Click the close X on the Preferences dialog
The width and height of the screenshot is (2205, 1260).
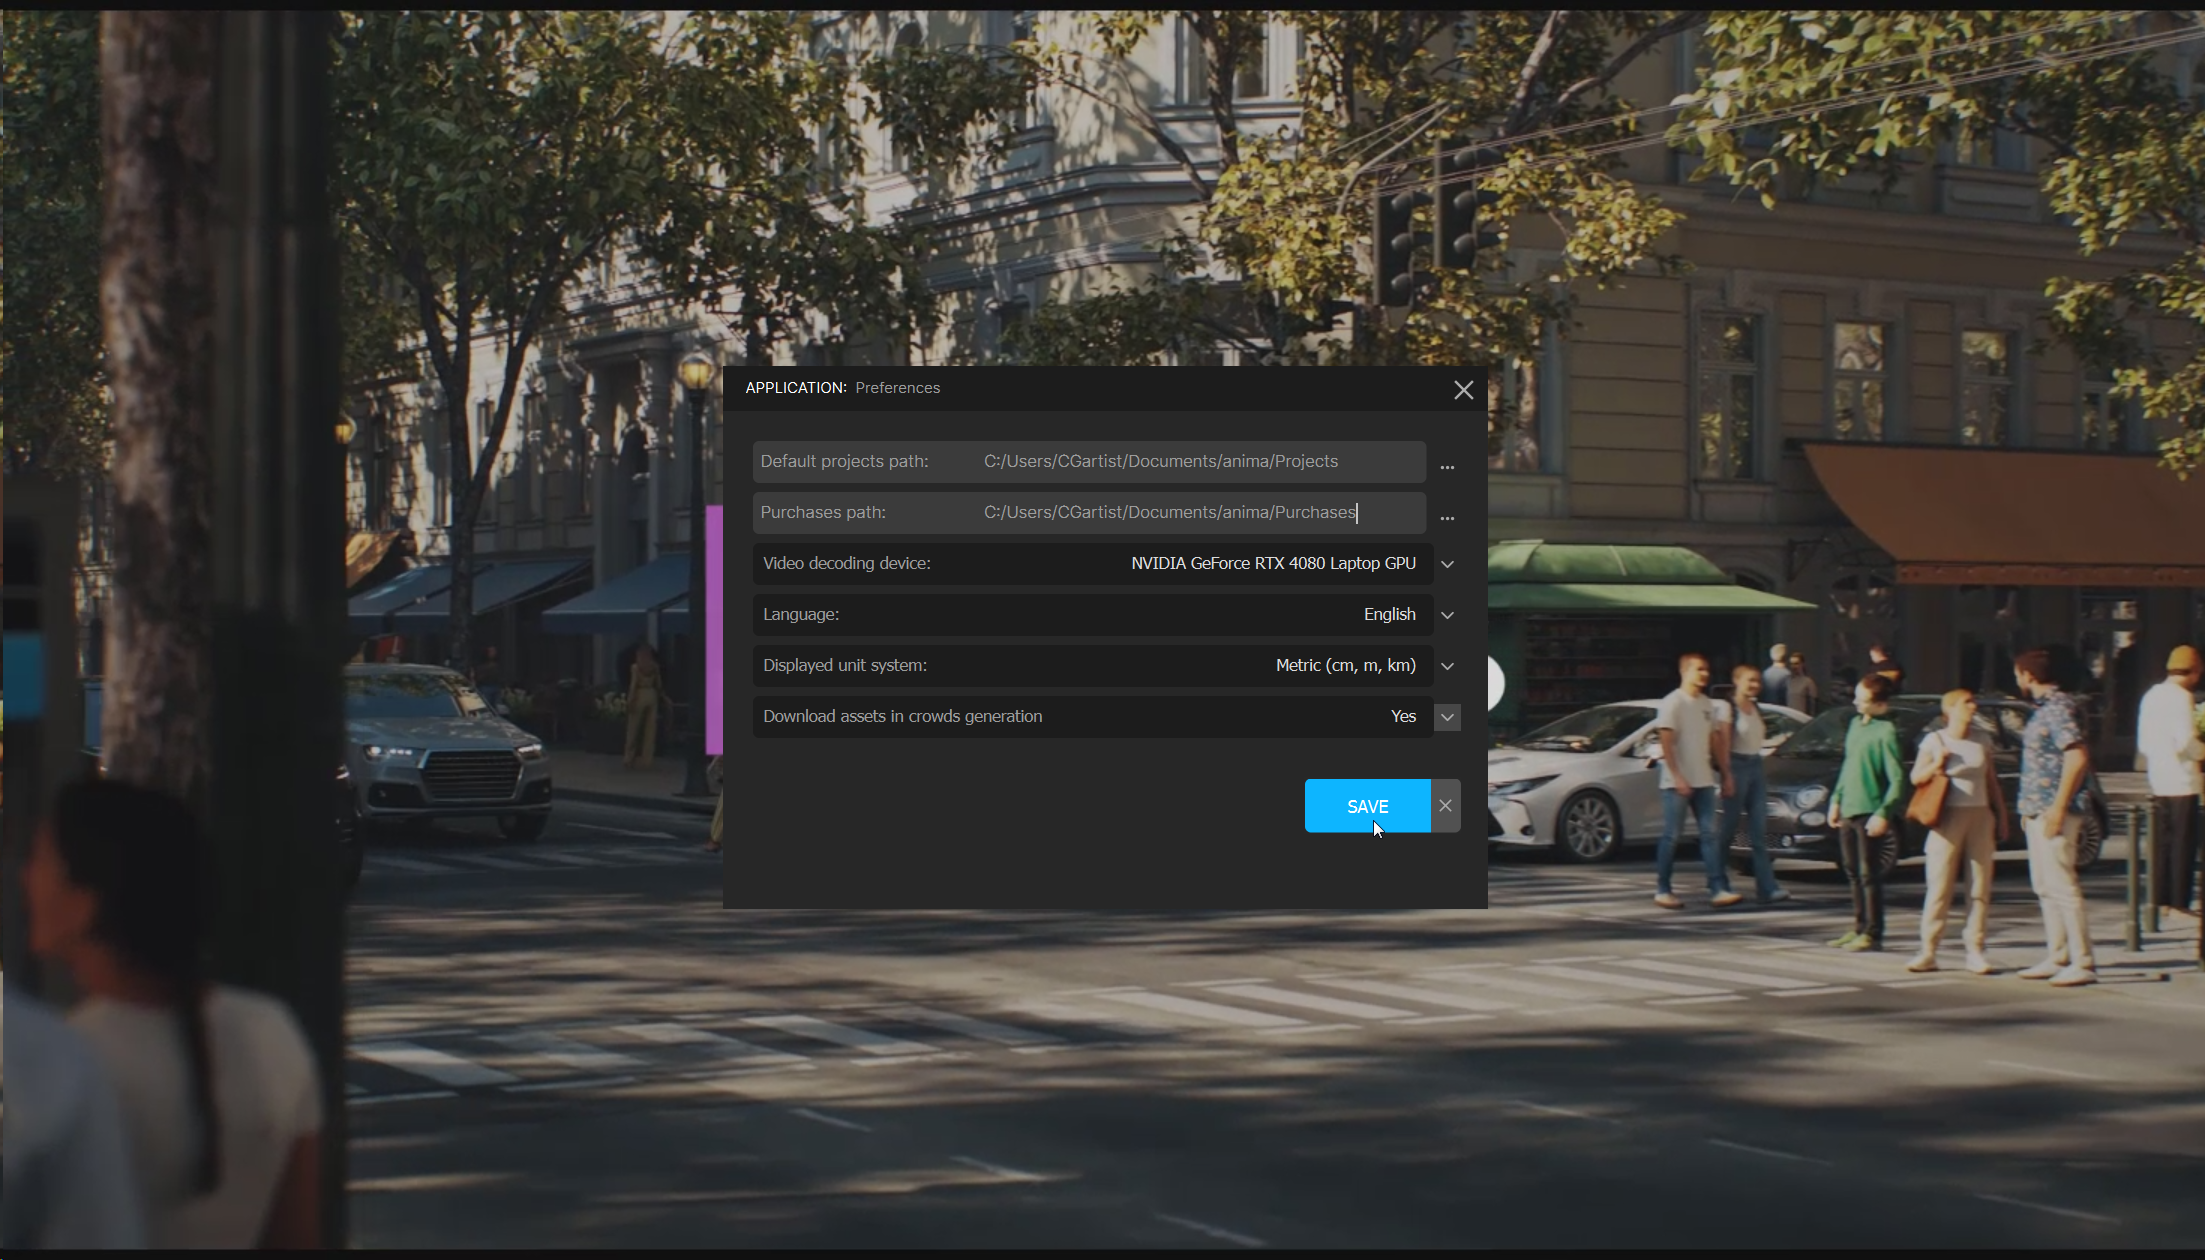pos(1463,390)
